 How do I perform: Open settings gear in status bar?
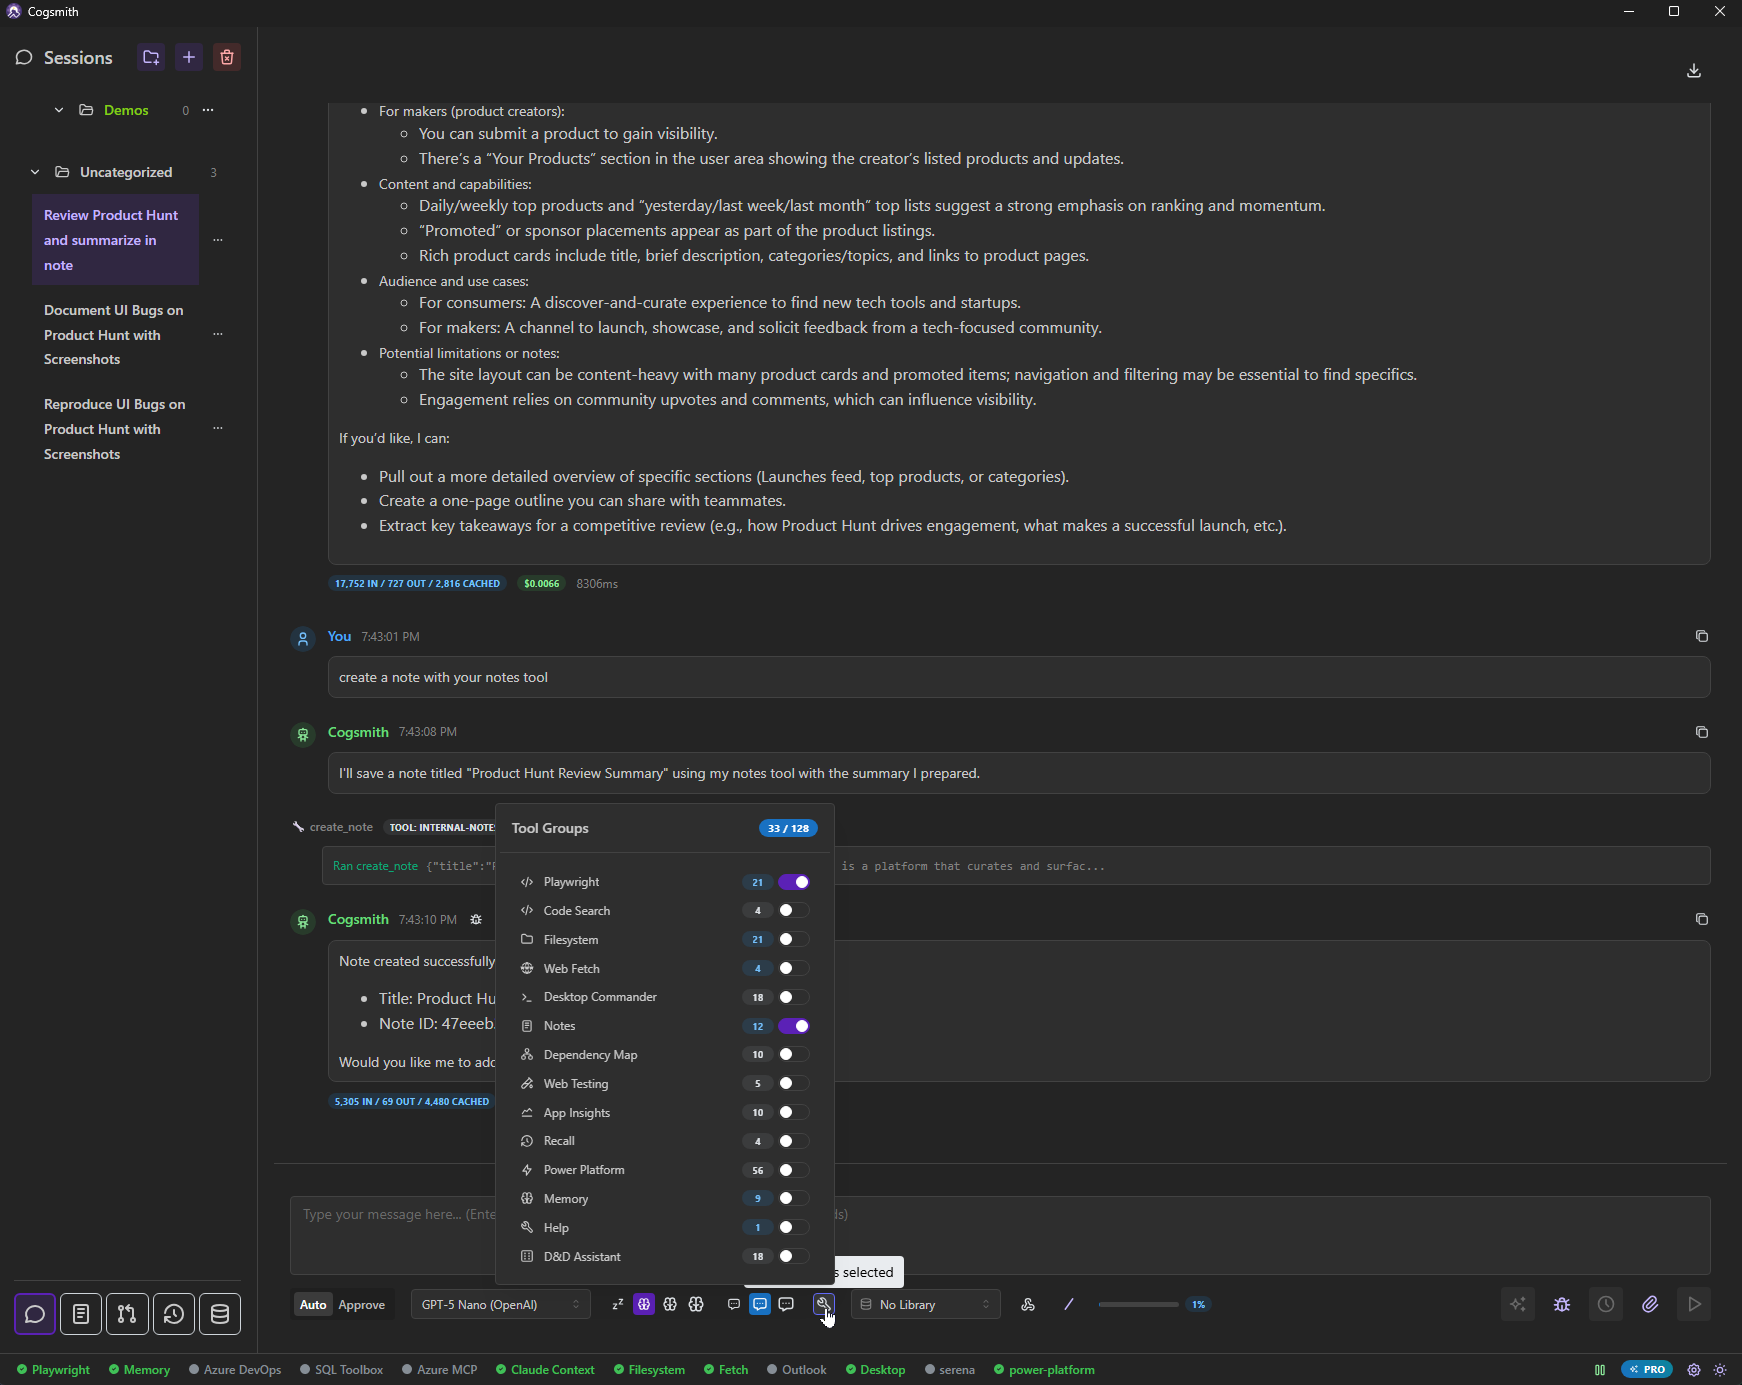tap(1694, 1370)
